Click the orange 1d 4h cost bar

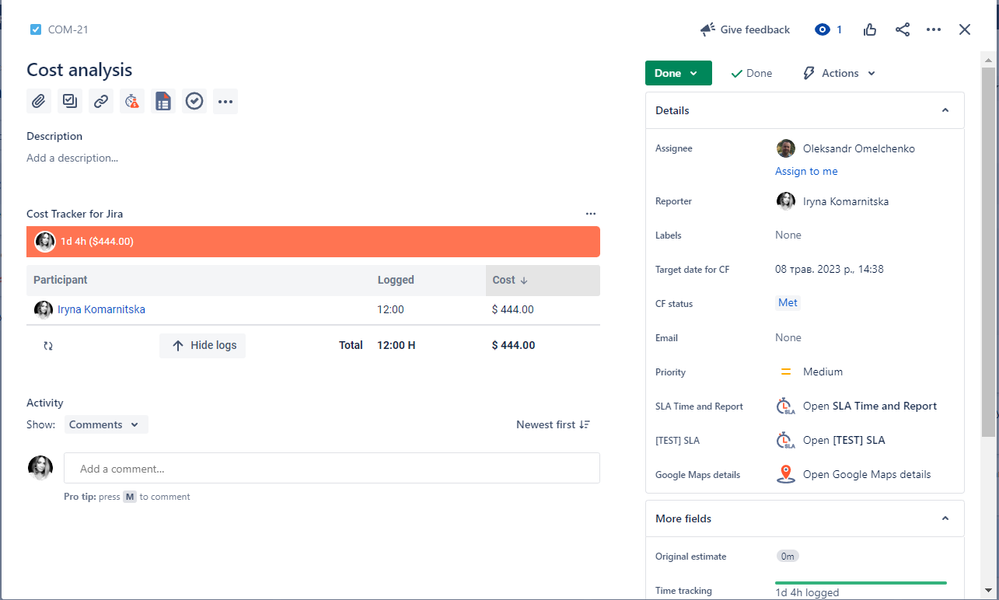(313, 241)
